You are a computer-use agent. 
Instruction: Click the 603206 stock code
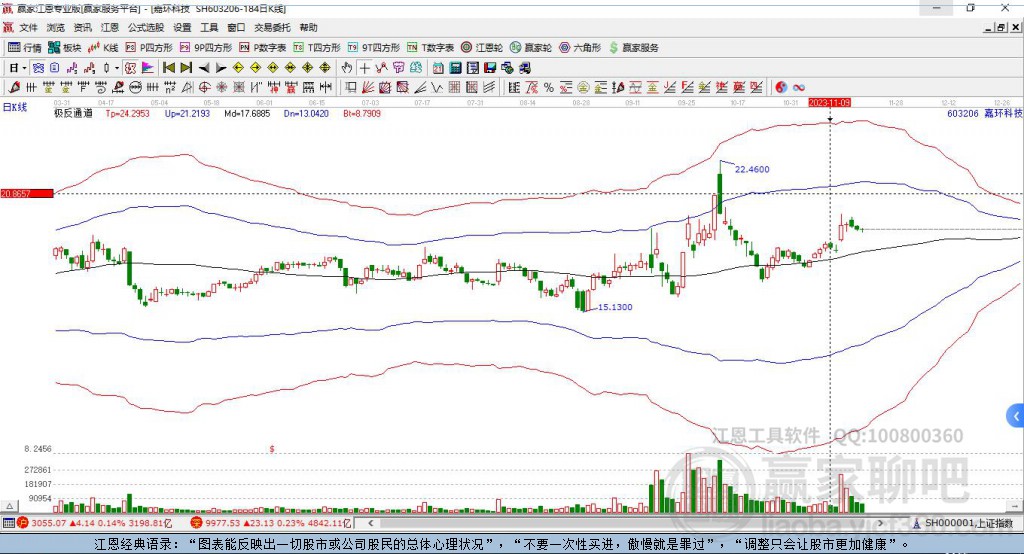963,114
